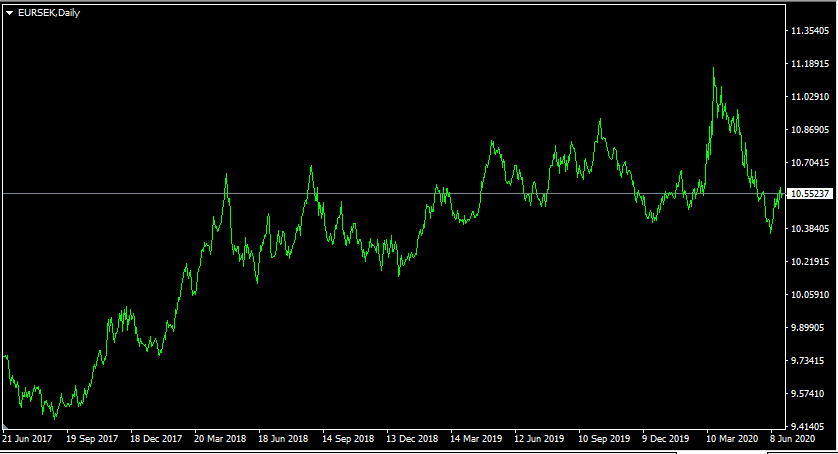Screen dimensions: 838x454
Task: Select price level 10.86905 on the scale
Action: (x=810, y=130)
